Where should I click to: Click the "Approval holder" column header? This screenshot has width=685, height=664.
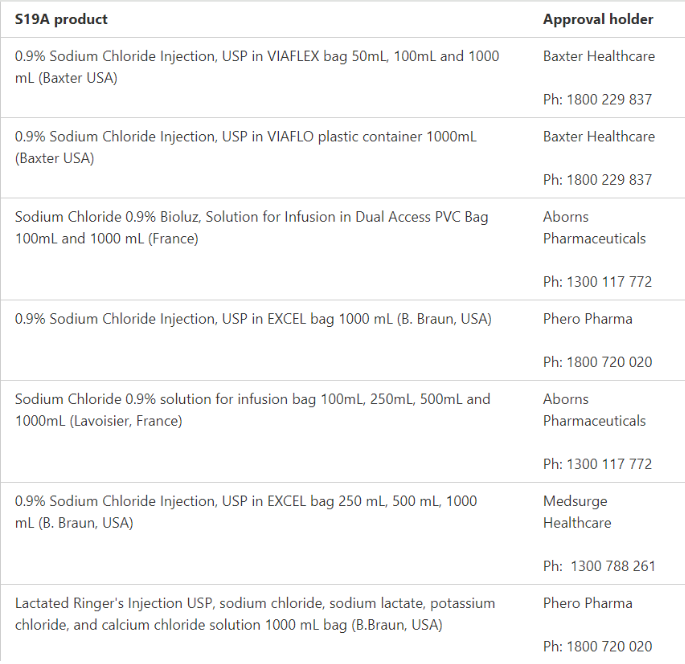pyautogui.click(x=598, y=19)
